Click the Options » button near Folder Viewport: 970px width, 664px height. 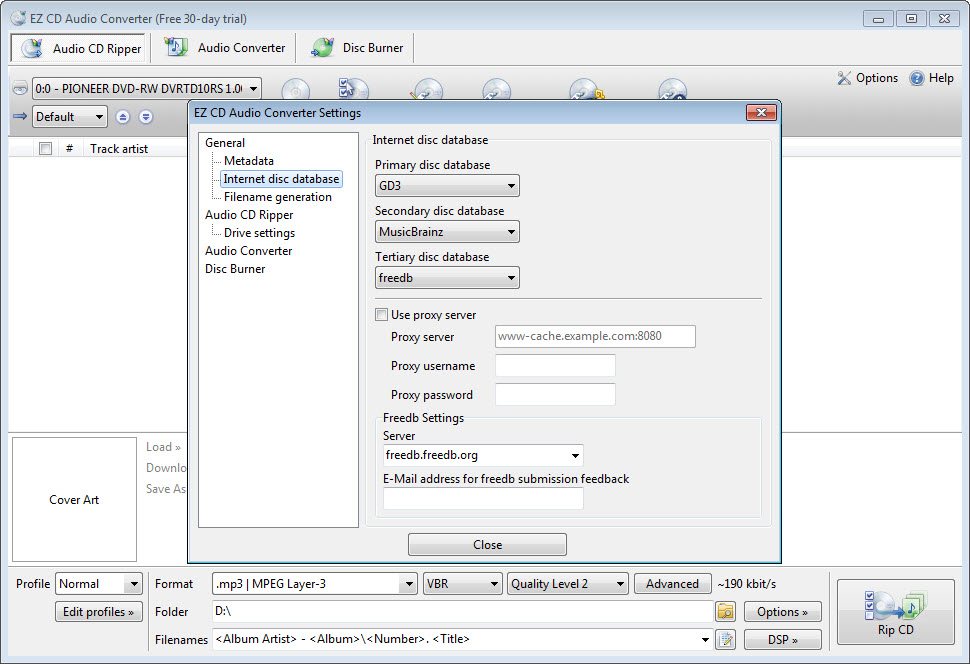tap(783, 611)
